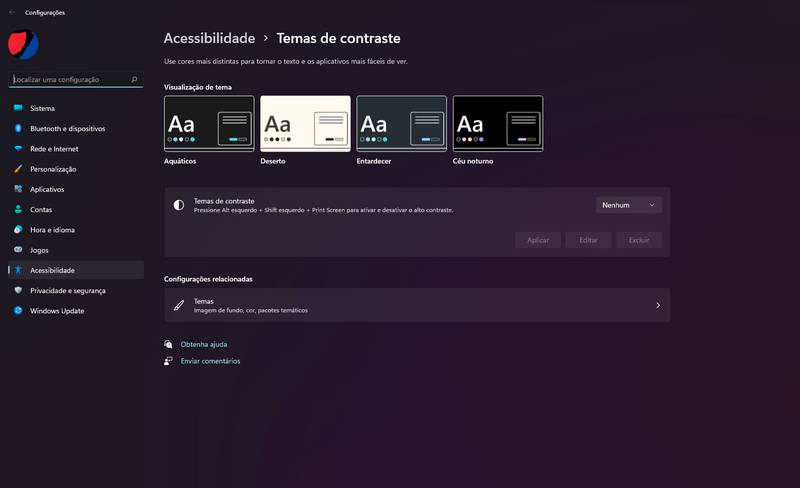Go to Bluetooth e dispositivos section
800x488 pixels.
76,129
